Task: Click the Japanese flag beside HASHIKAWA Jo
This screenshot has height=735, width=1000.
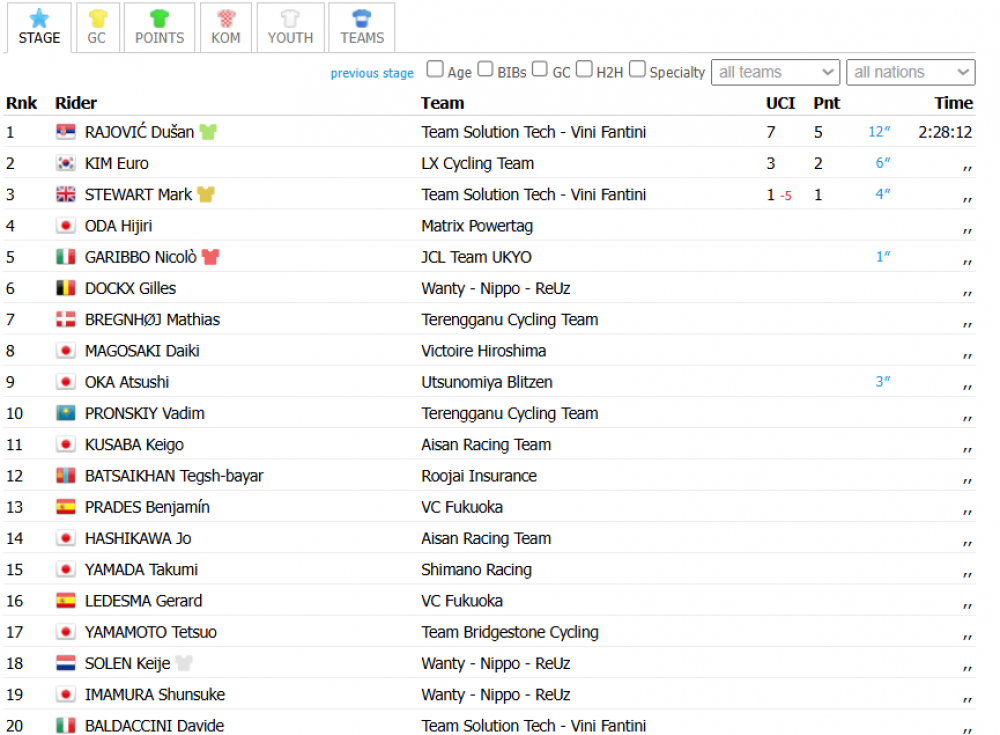Action: (x=66, y=538)
